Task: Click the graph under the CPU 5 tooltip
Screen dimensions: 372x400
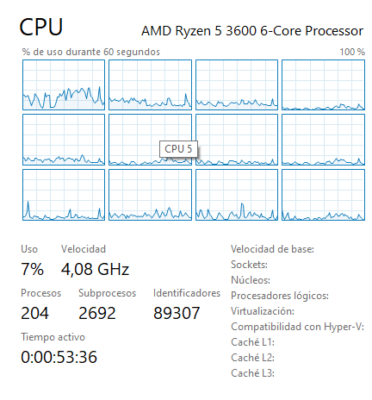Action: click(x=150, y=140)
